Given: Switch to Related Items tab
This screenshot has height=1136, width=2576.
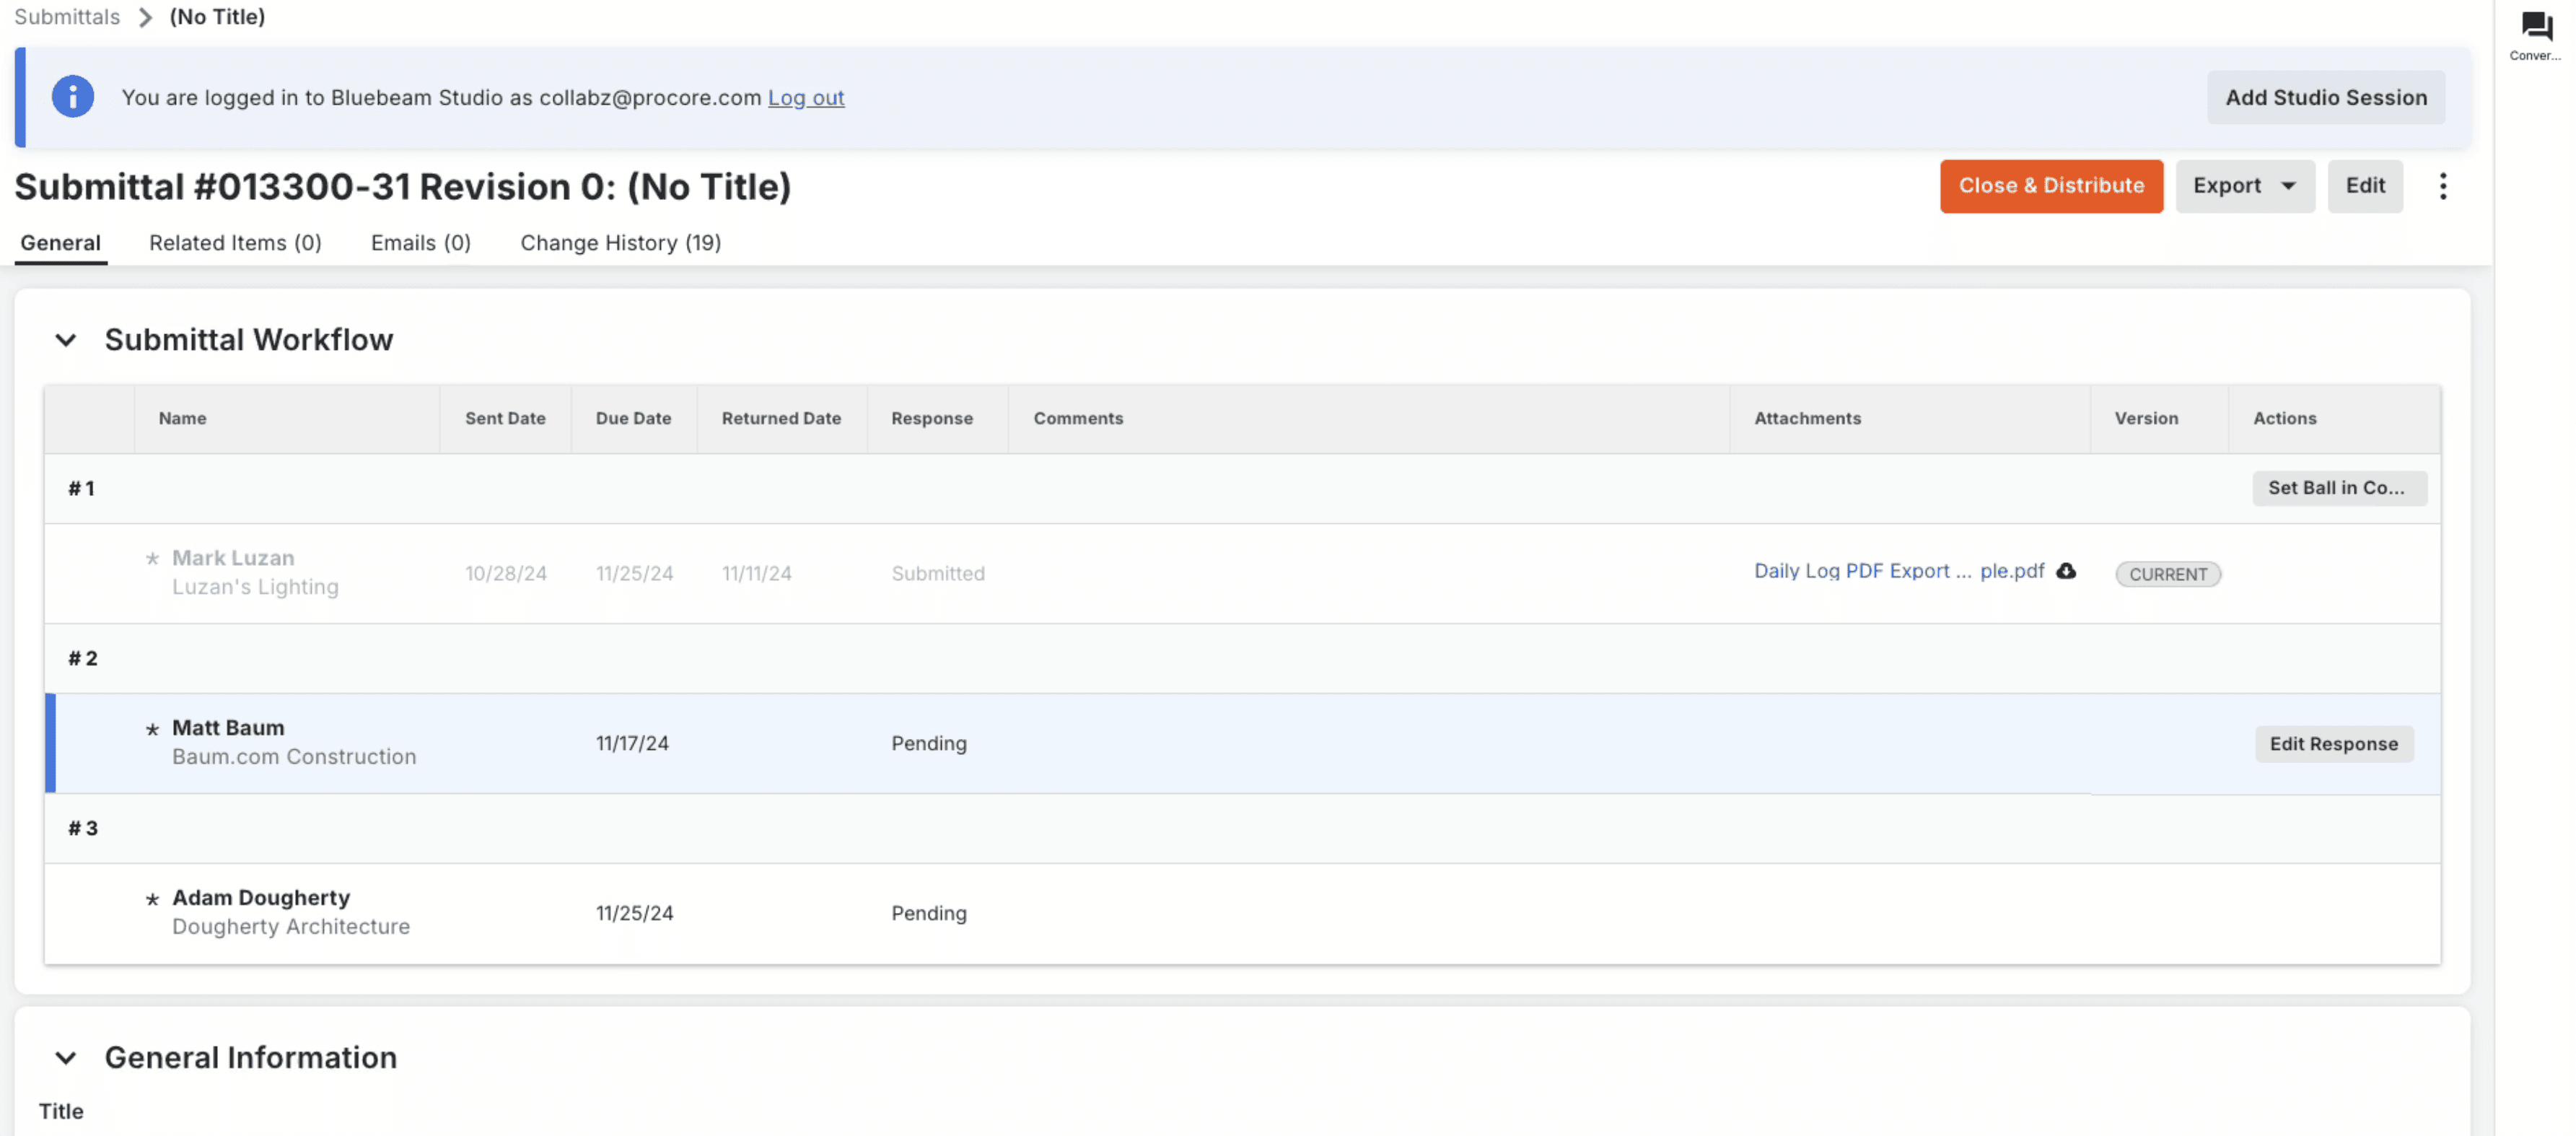Looking at the screenshot, I should click(x=235, y=243).
